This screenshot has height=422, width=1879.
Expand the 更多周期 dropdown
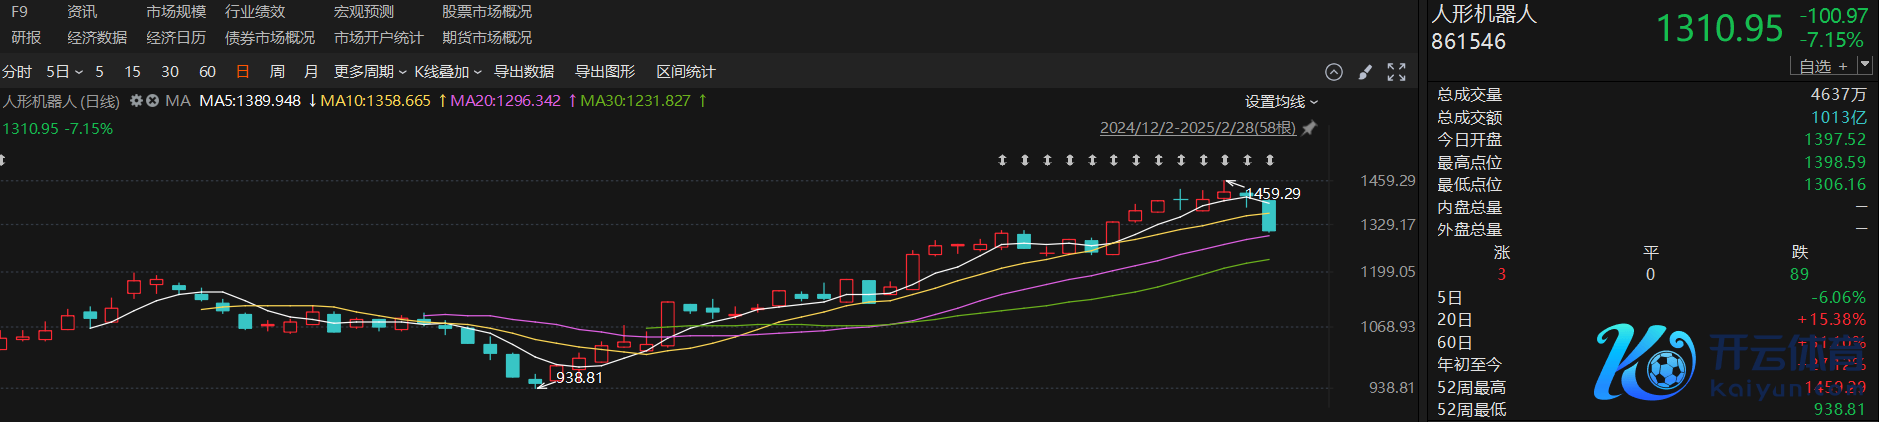[x=369, y=72]
